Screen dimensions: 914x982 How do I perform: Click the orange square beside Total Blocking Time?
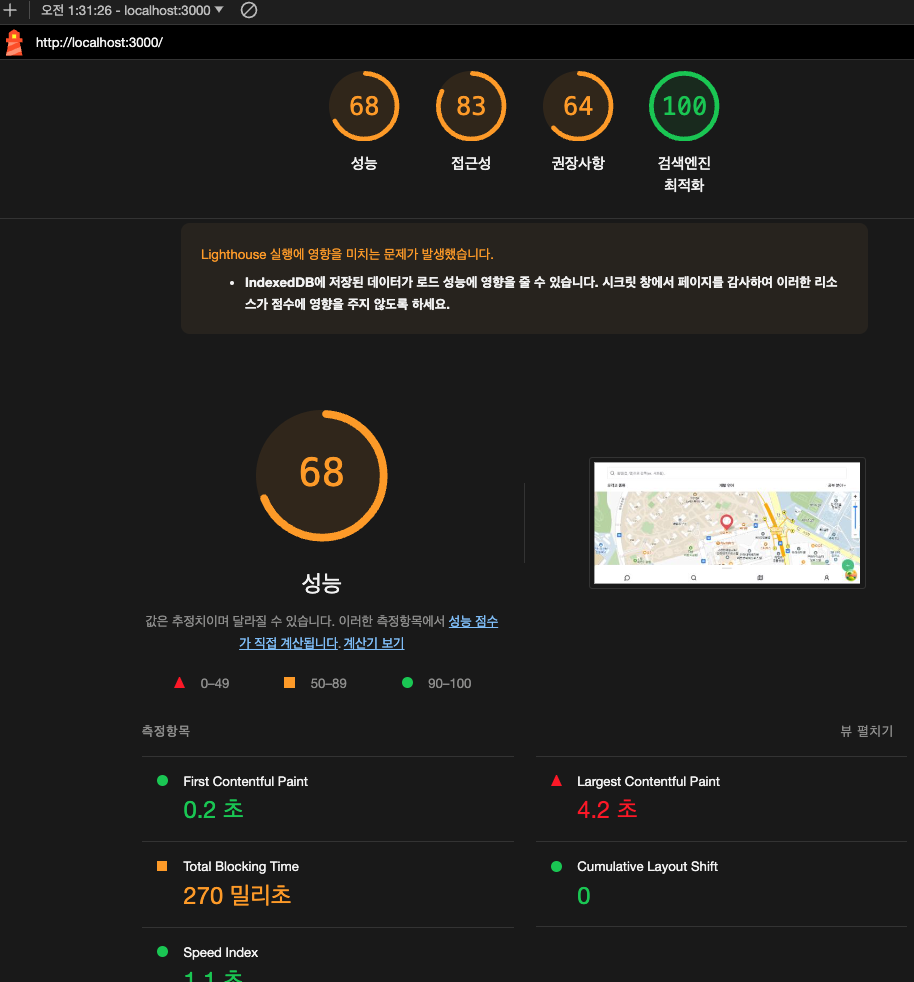[x=162, y=866]
